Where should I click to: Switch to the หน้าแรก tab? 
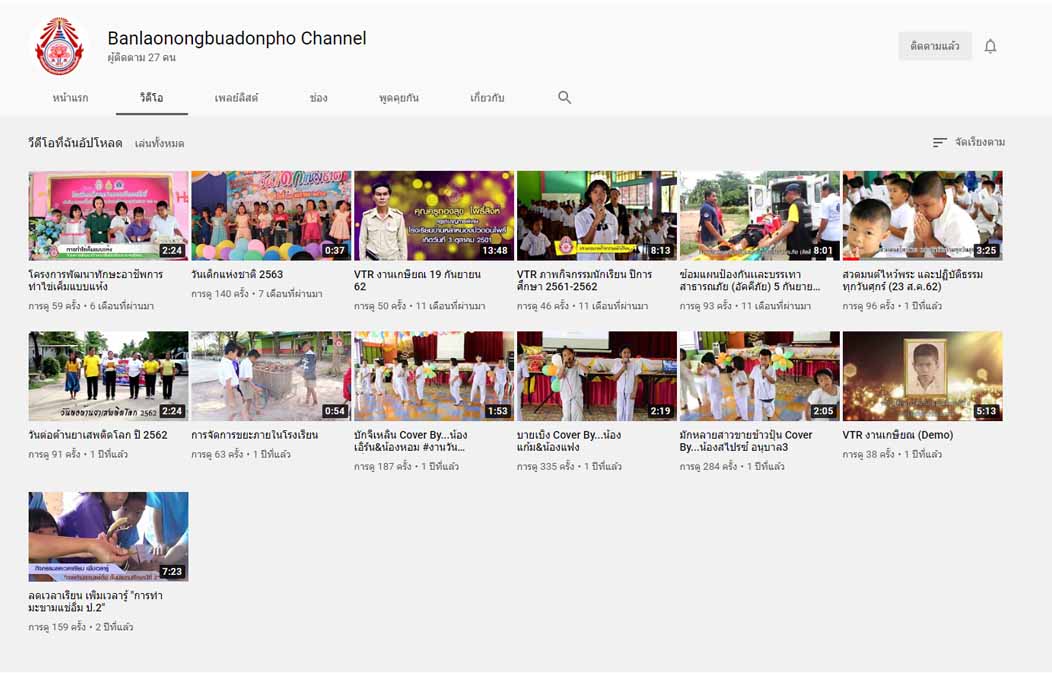pos(70,98)
